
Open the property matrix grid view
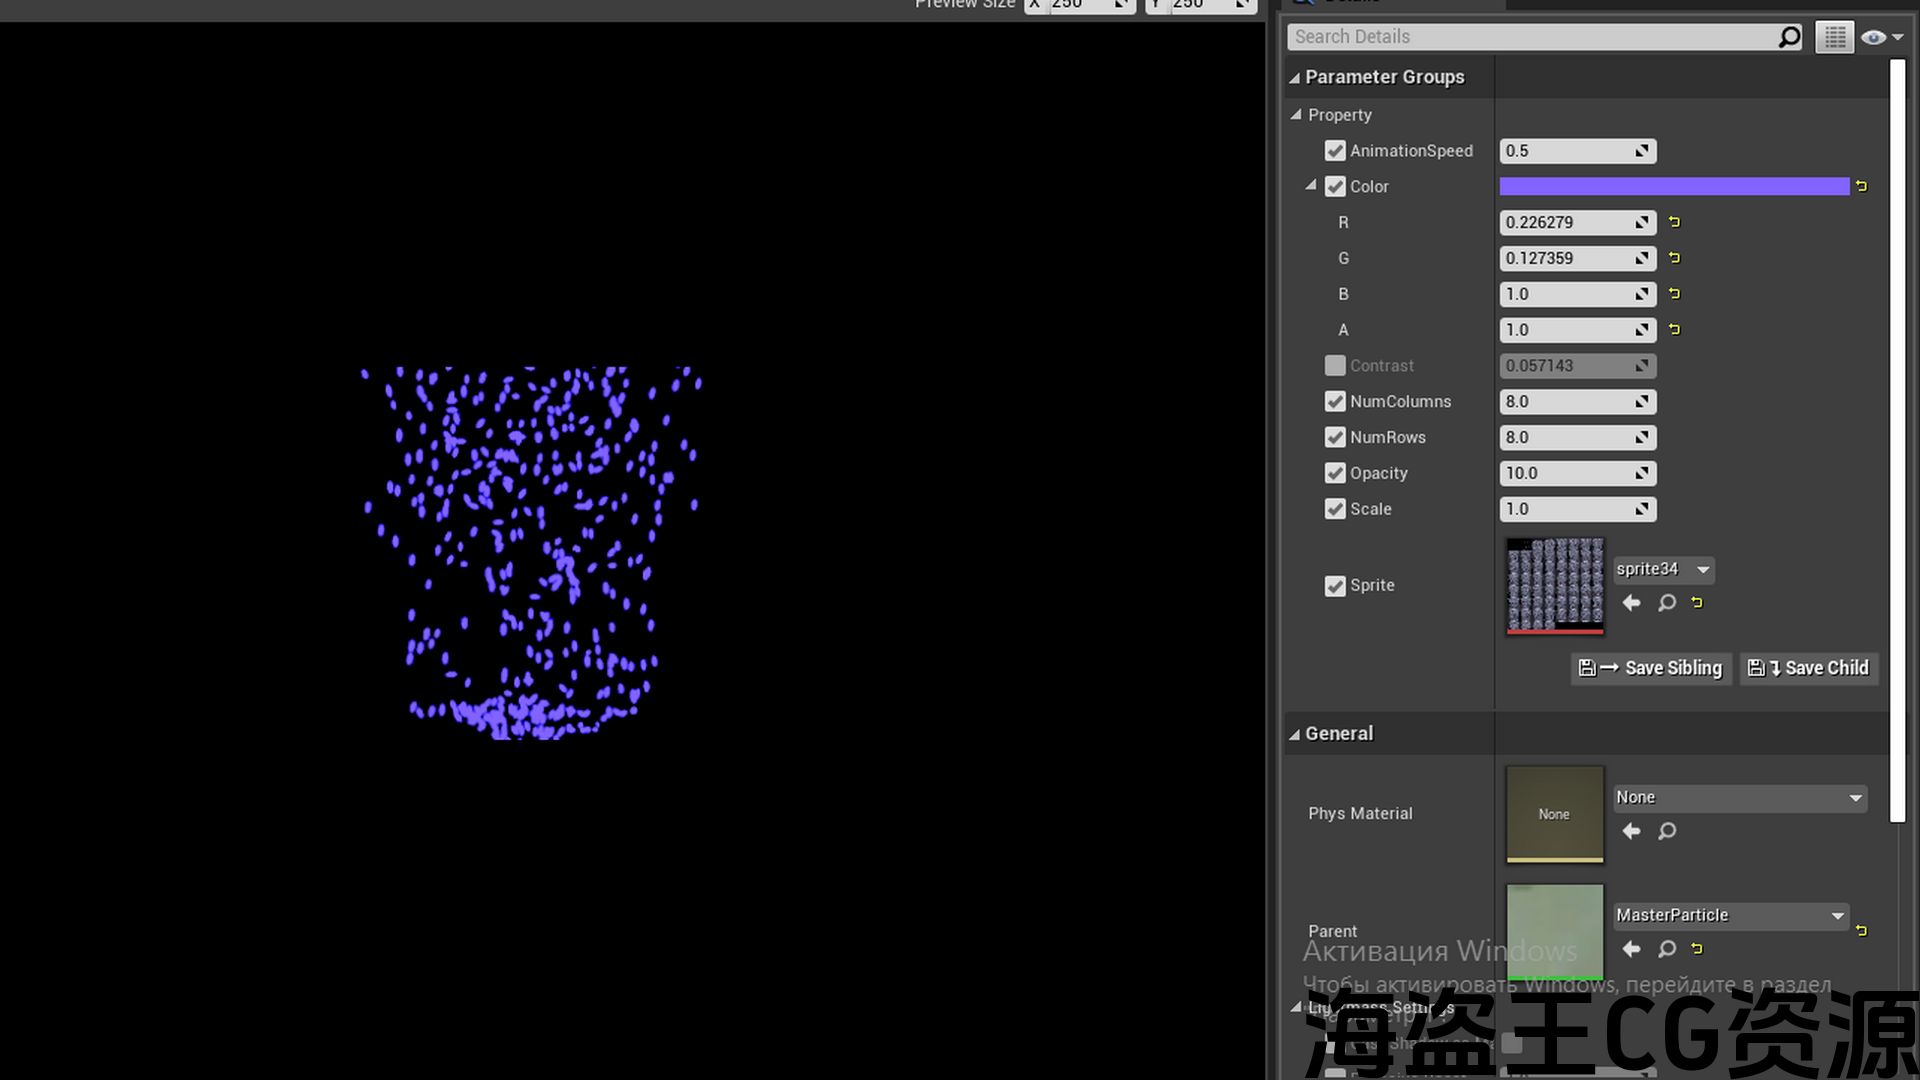(1834, 37)
